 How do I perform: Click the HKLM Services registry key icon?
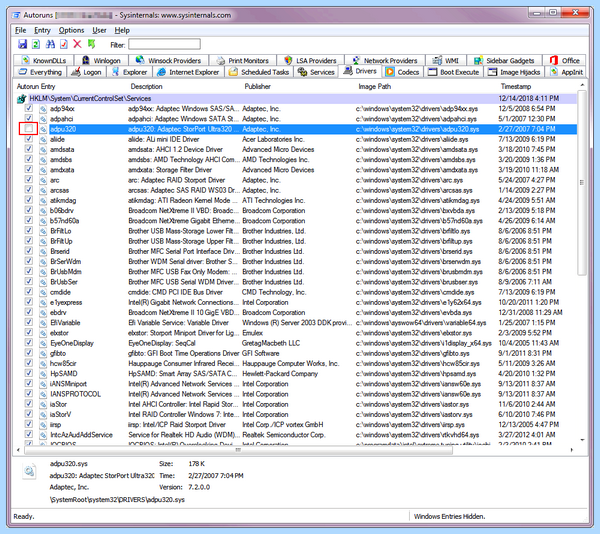21,99
